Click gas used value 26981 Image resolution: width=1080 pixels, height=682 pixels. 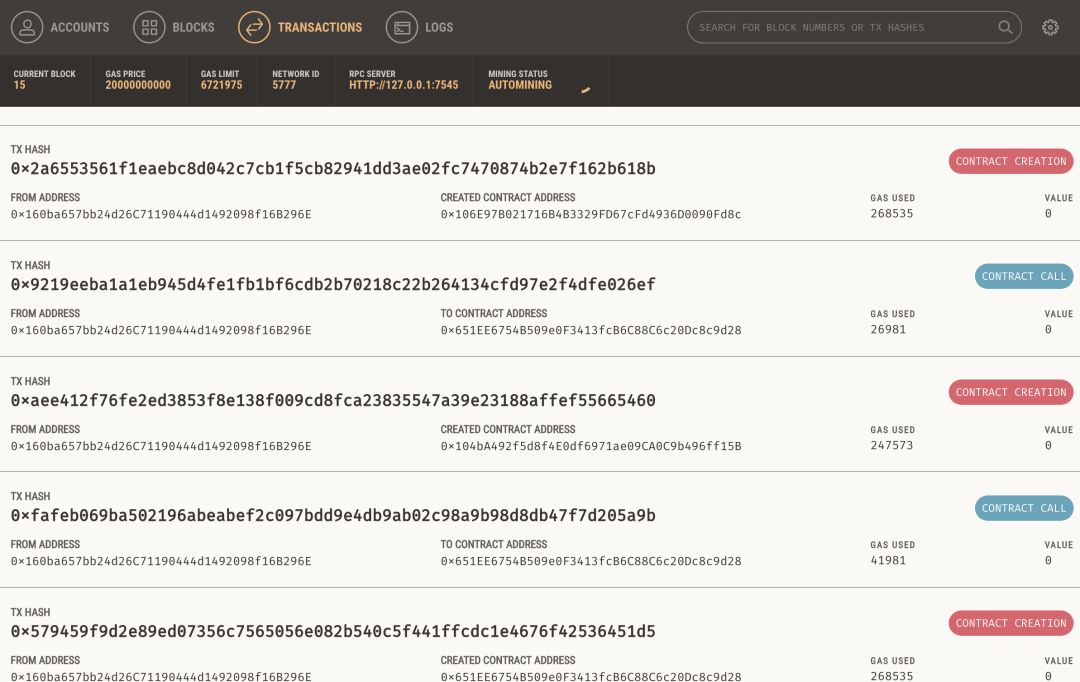888,329
